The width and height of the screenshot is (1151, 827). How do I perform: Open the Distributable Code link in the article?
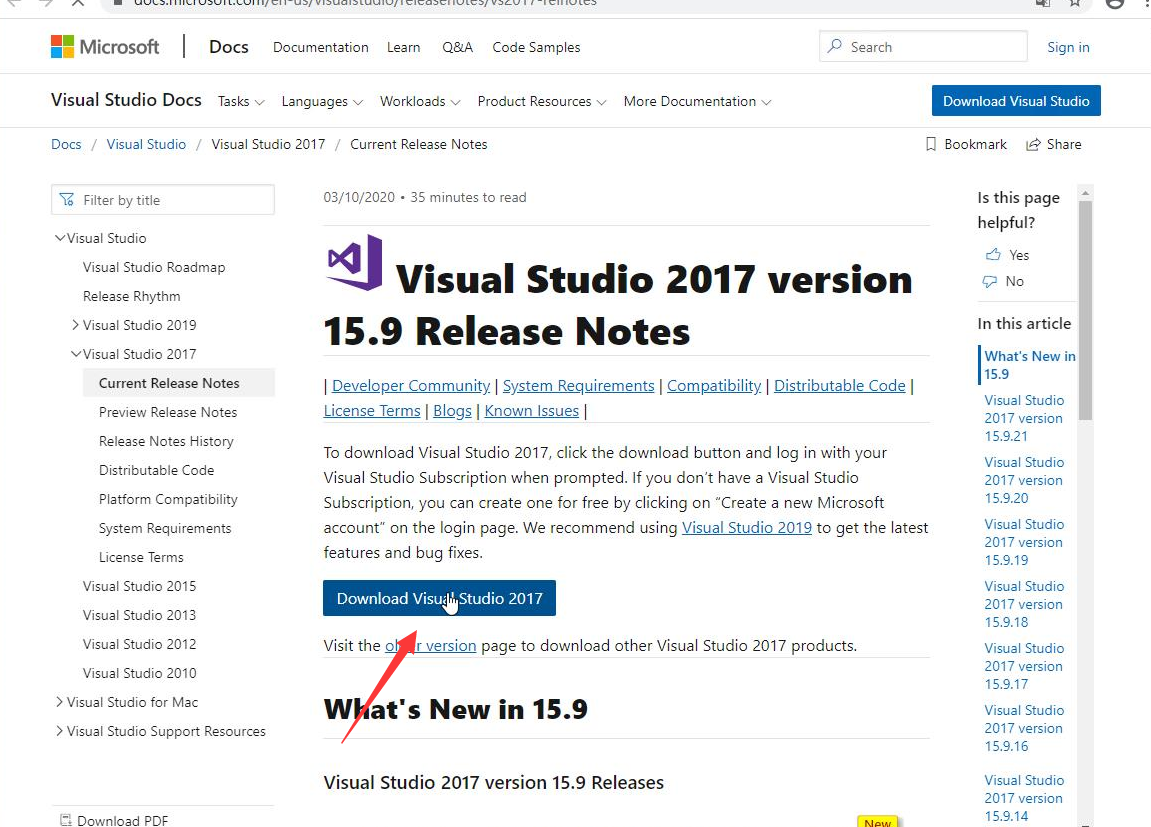pyautogui.click(x=840, y=386)
